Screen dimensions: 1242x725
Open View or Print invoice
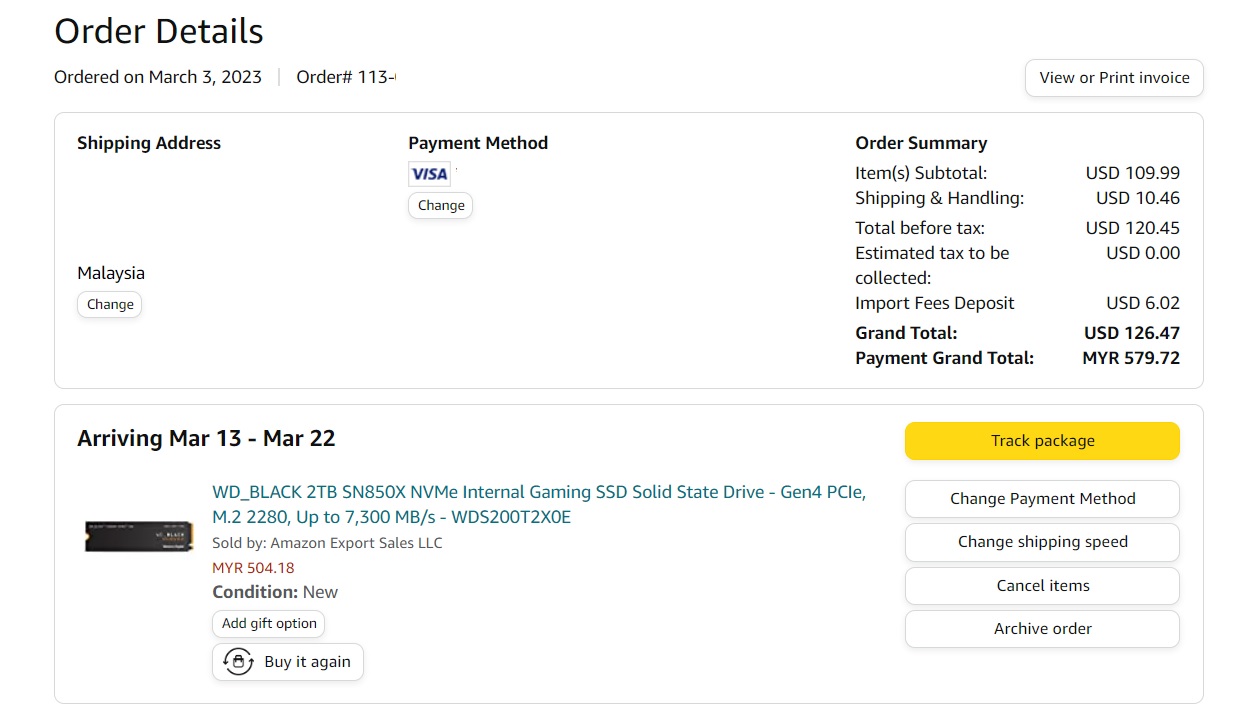[x=1114, y=78]
